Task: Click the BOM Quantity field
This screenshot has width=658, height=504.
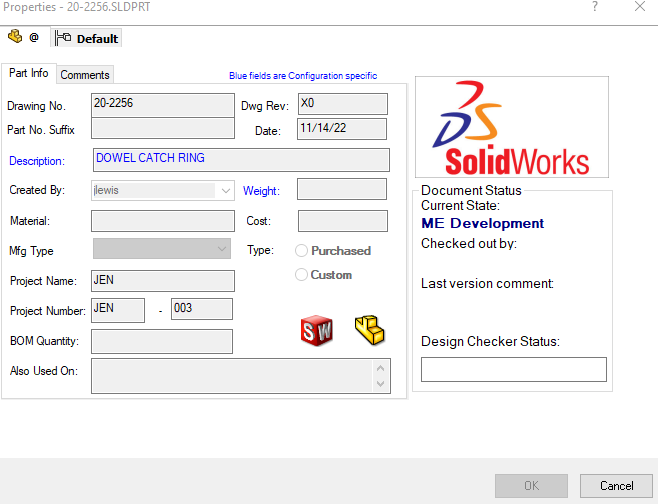Action: pos(162,341)
